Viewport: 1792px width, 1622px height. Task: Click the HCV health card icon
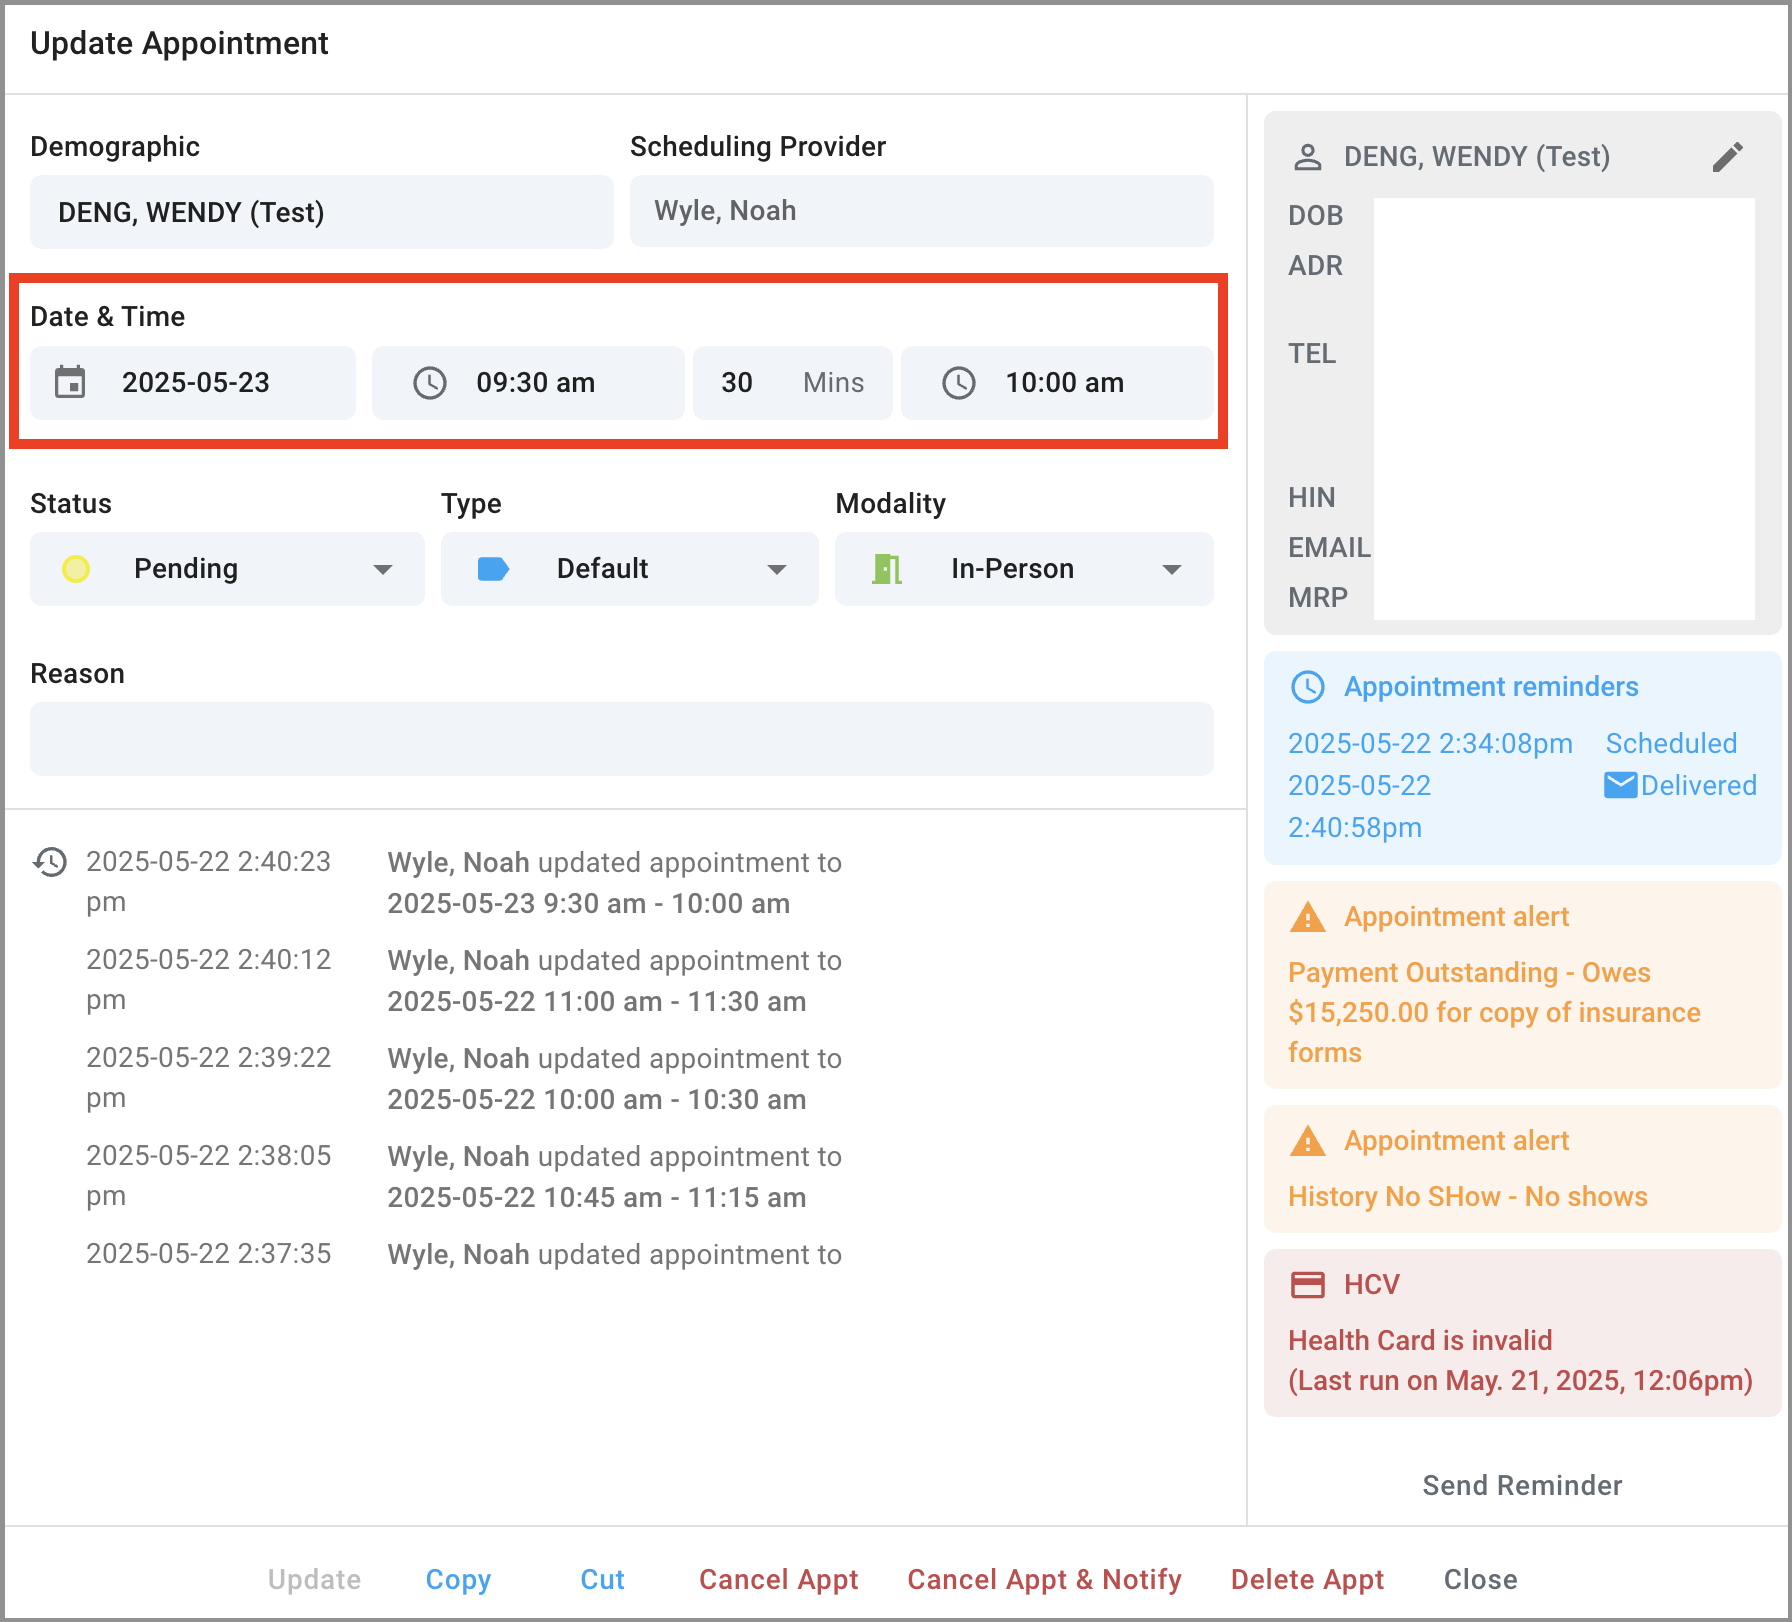coord(1308,1285)
